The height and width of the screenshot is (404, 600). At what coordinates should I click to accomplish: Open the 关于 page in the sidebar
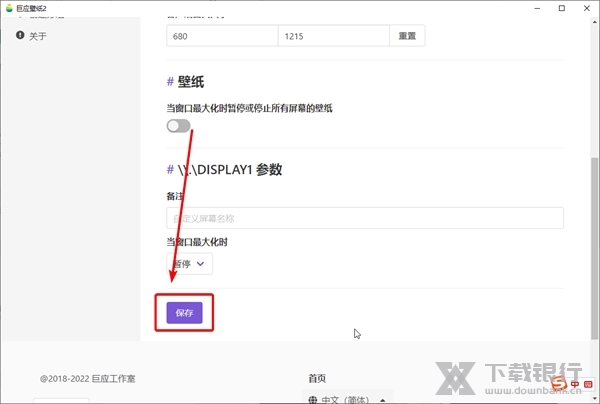[x=38, y=36]
